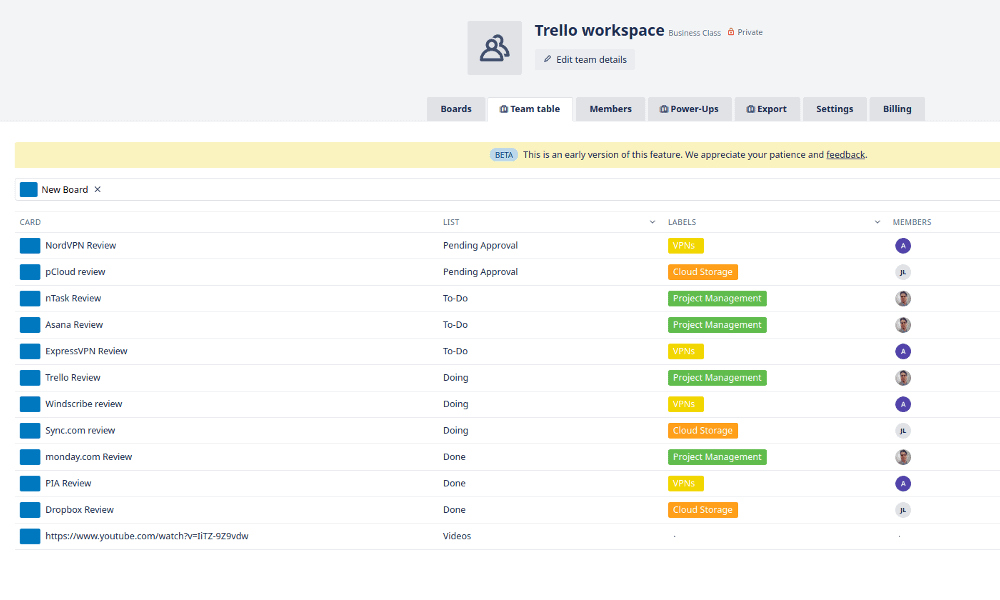Click member photo avatar on Asana Review row

tap(902, 325)
